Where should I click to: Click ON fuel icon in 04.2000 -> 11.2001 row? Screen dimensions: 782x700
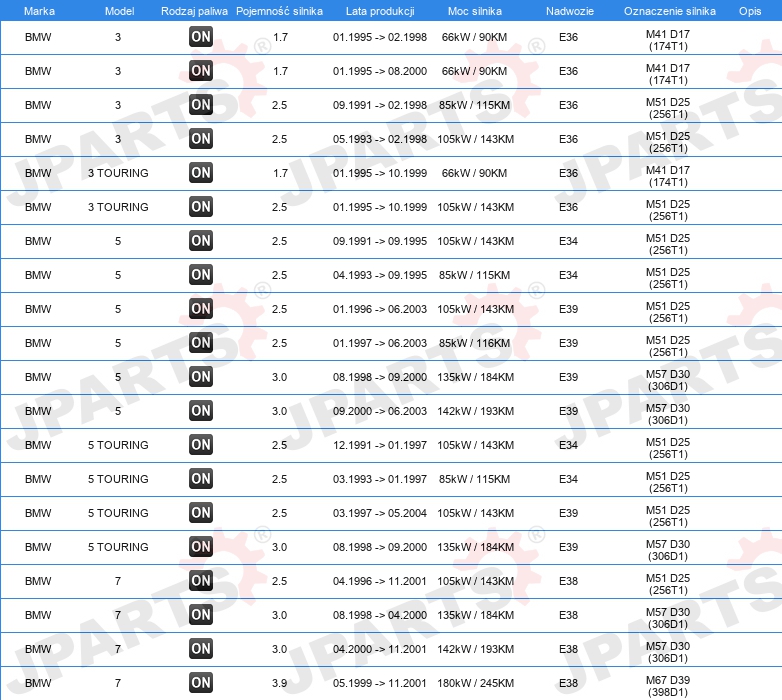pos(201,649)
